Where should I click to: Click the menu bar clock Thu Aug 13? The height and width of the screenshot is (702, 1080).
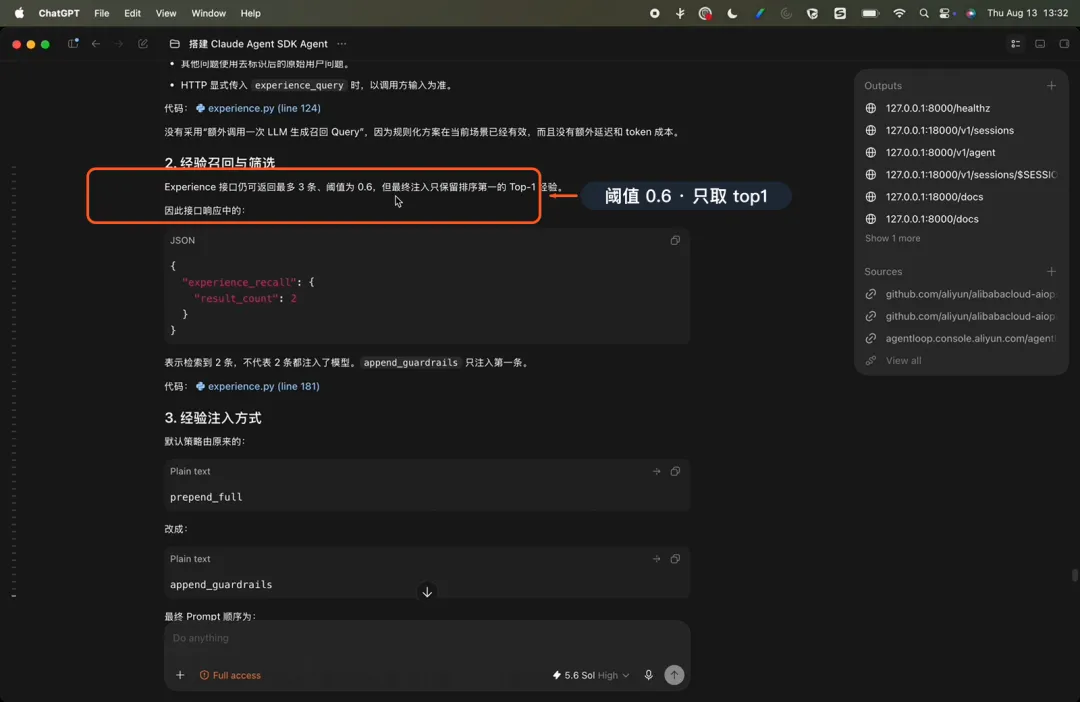coord(1027,13)
